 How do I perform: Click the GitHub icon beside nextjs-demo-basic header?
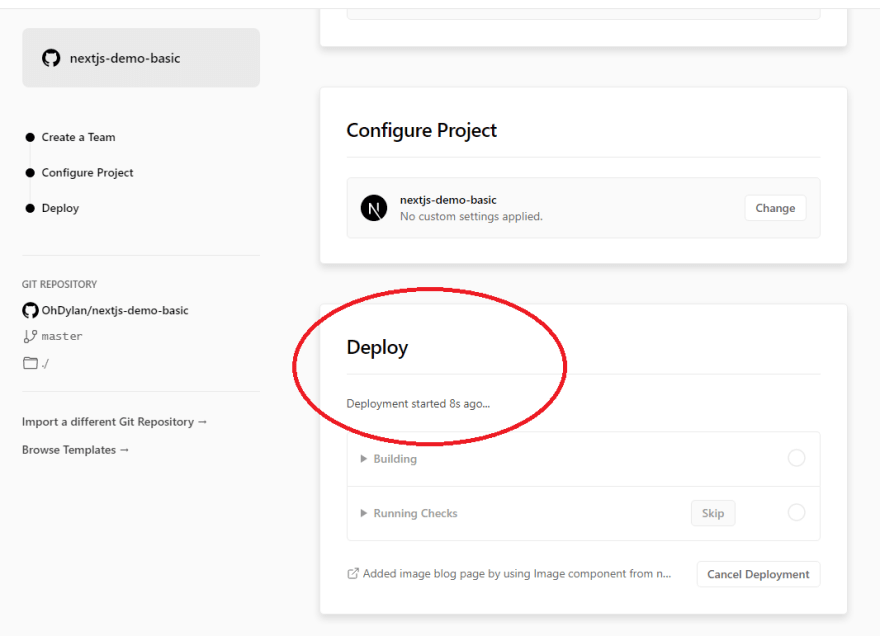pos(51,58)
